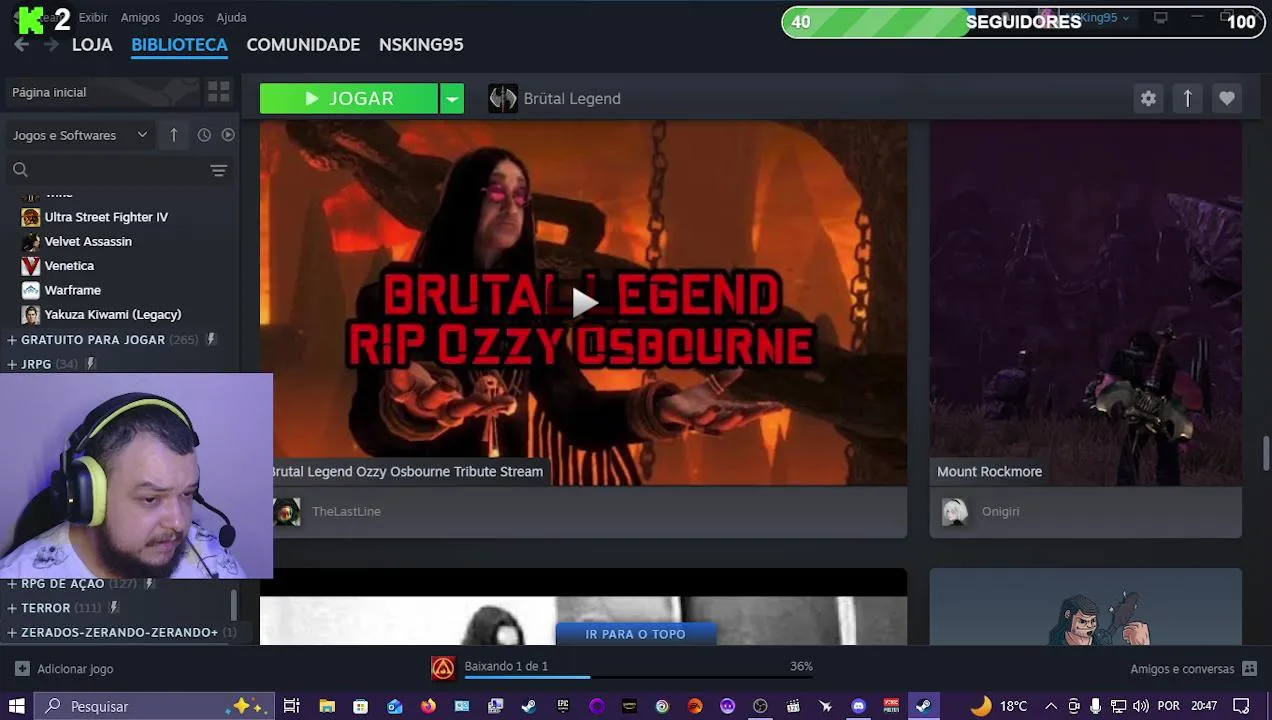1272x720 pixels.
Task: Expand the RPG DE AÇÃO collection
Action: point(12,583)
